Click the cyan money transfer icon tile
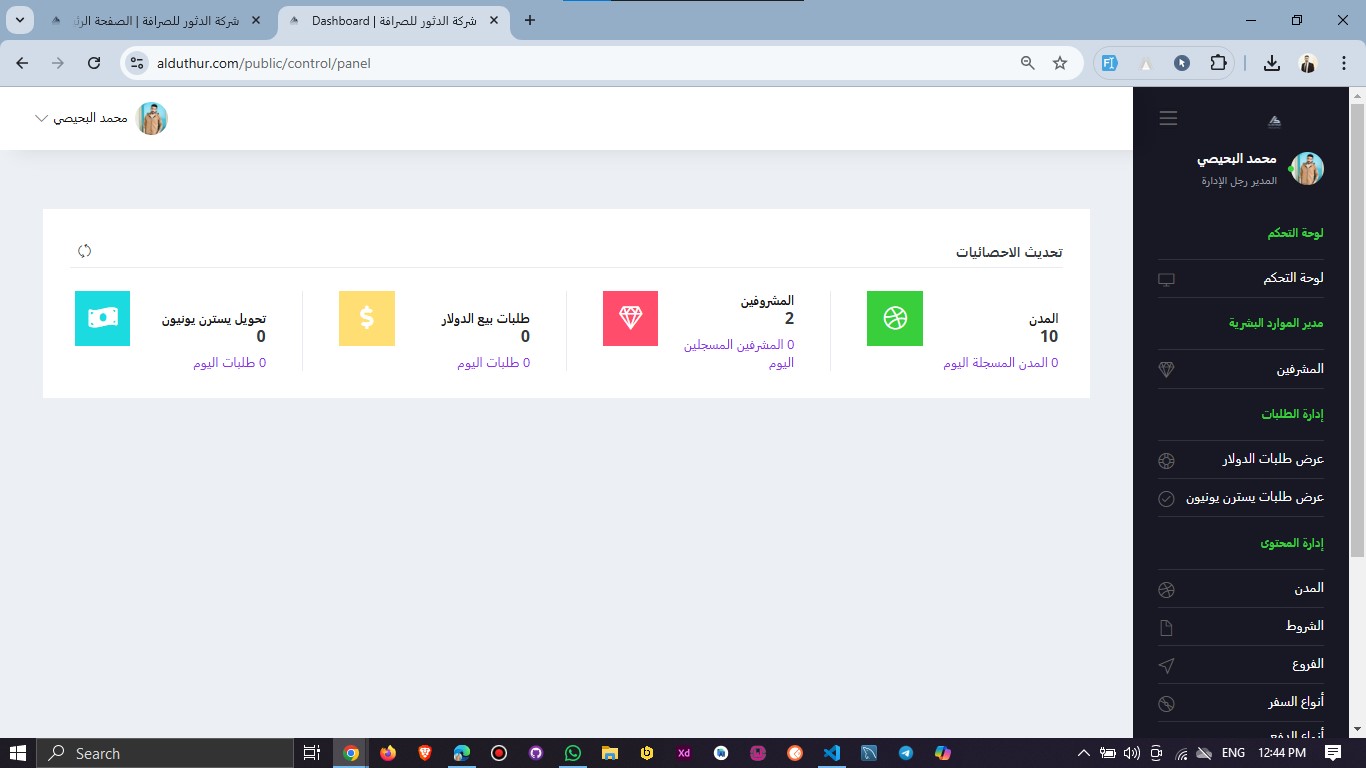 pos(102,318)
